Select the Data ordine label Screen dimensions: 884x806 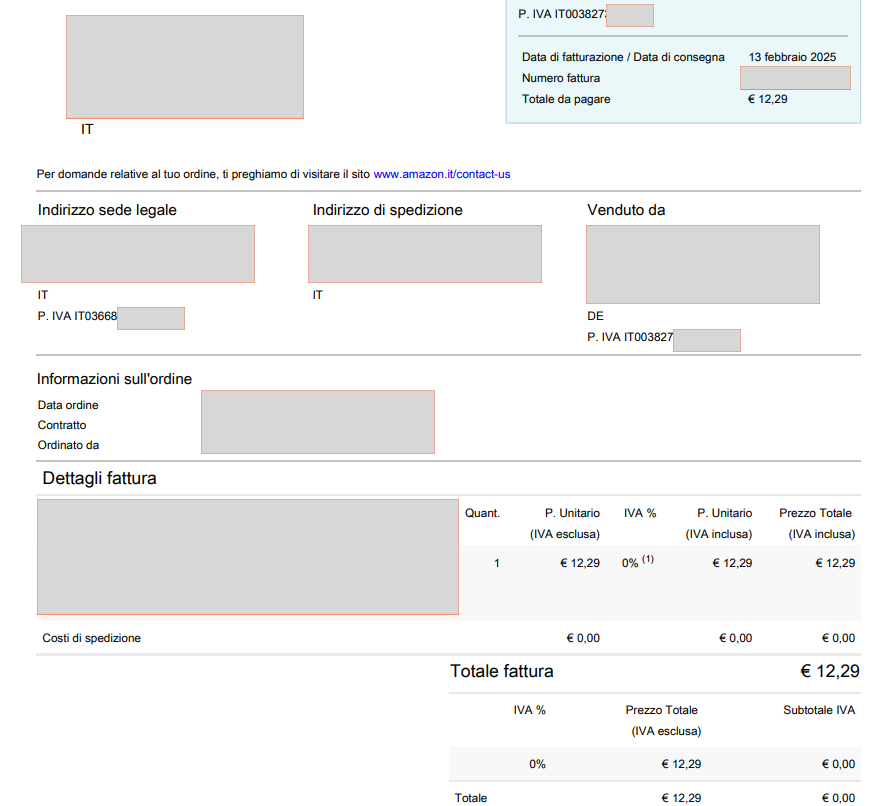coord(68,405)
